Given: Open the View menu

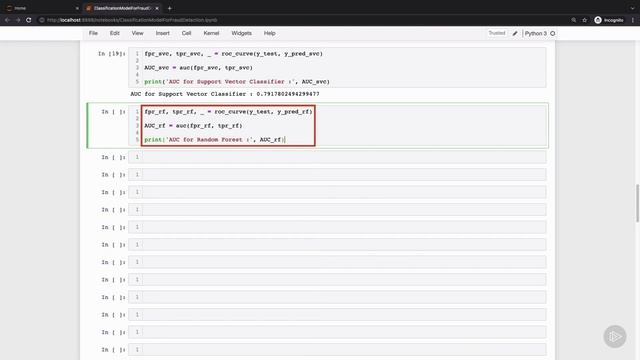Looking at the screenshot, I should 137,33.
